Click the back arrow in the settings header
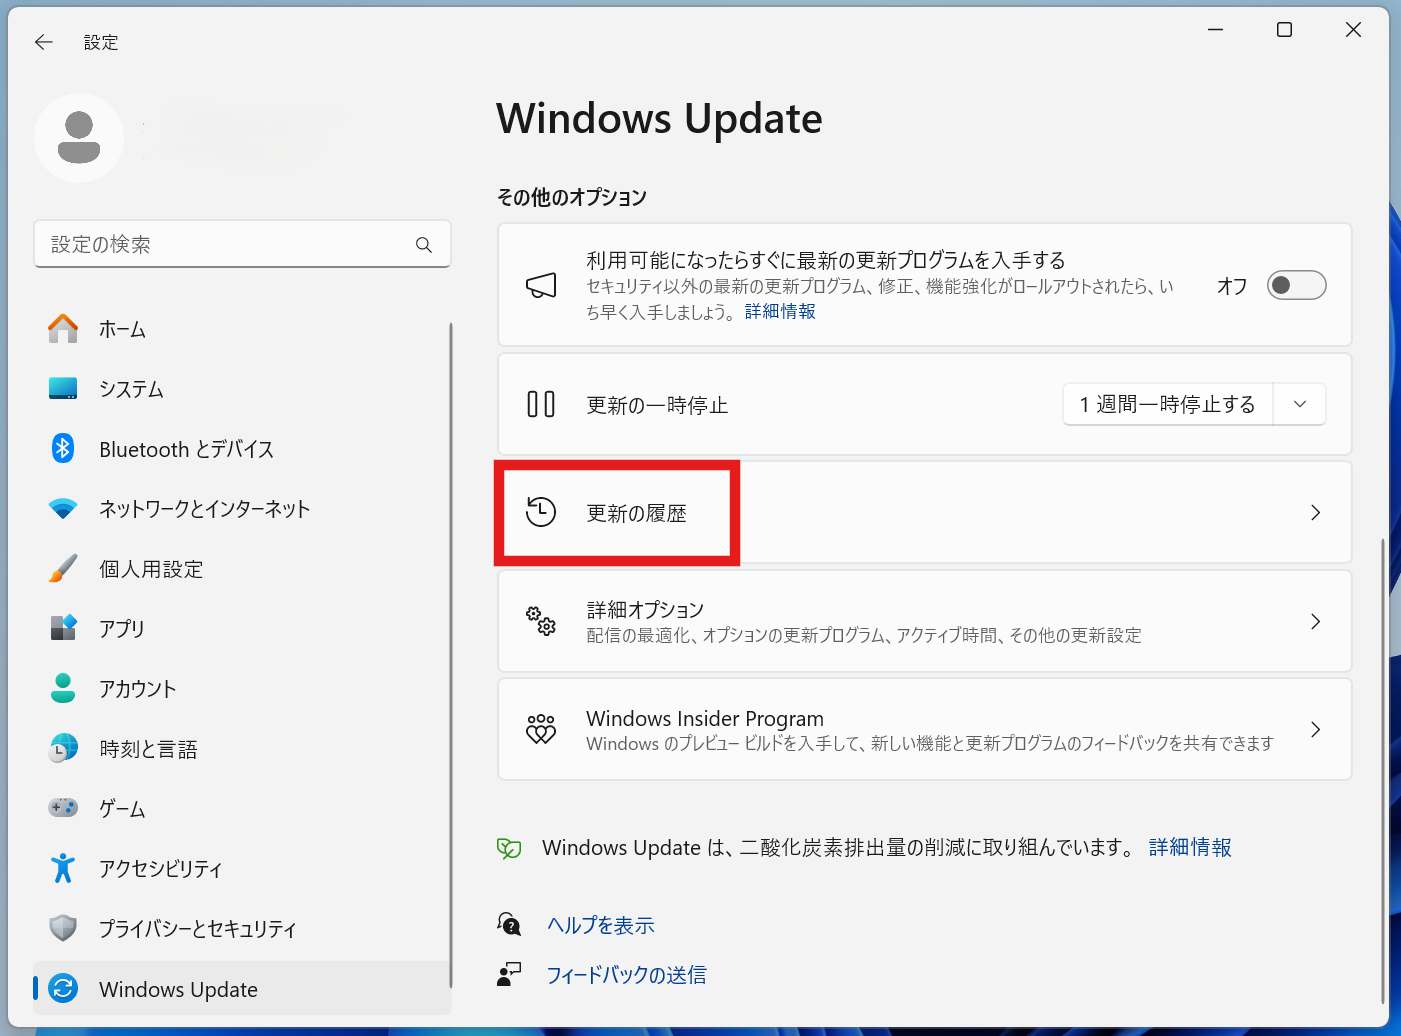Image resolution: width=1401 pixels, height=1036 pixels. [43, 42]
